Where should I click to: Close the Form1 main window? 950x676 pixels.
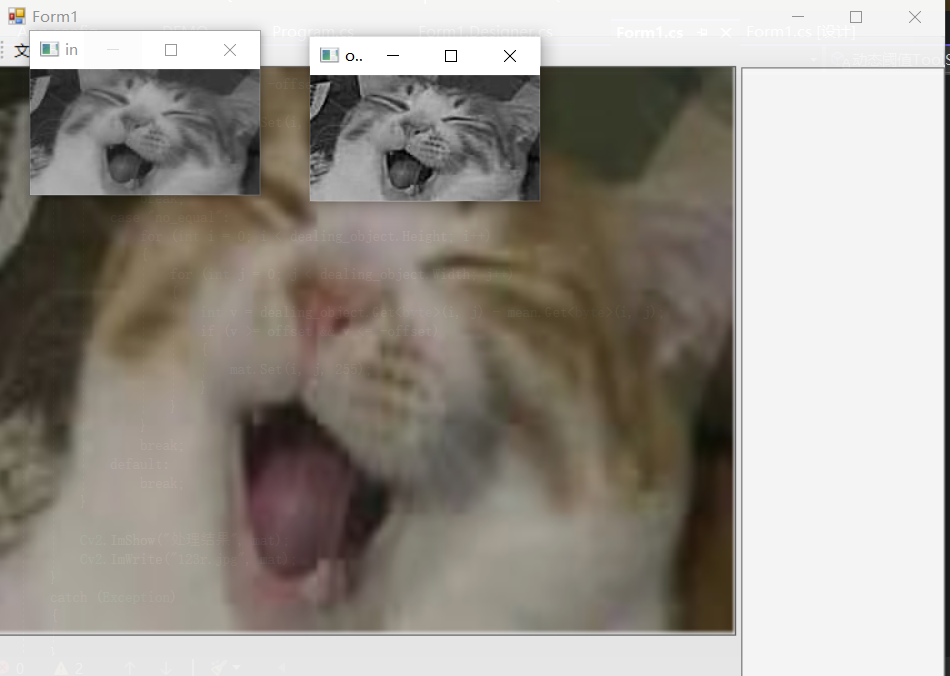(915, 17)
